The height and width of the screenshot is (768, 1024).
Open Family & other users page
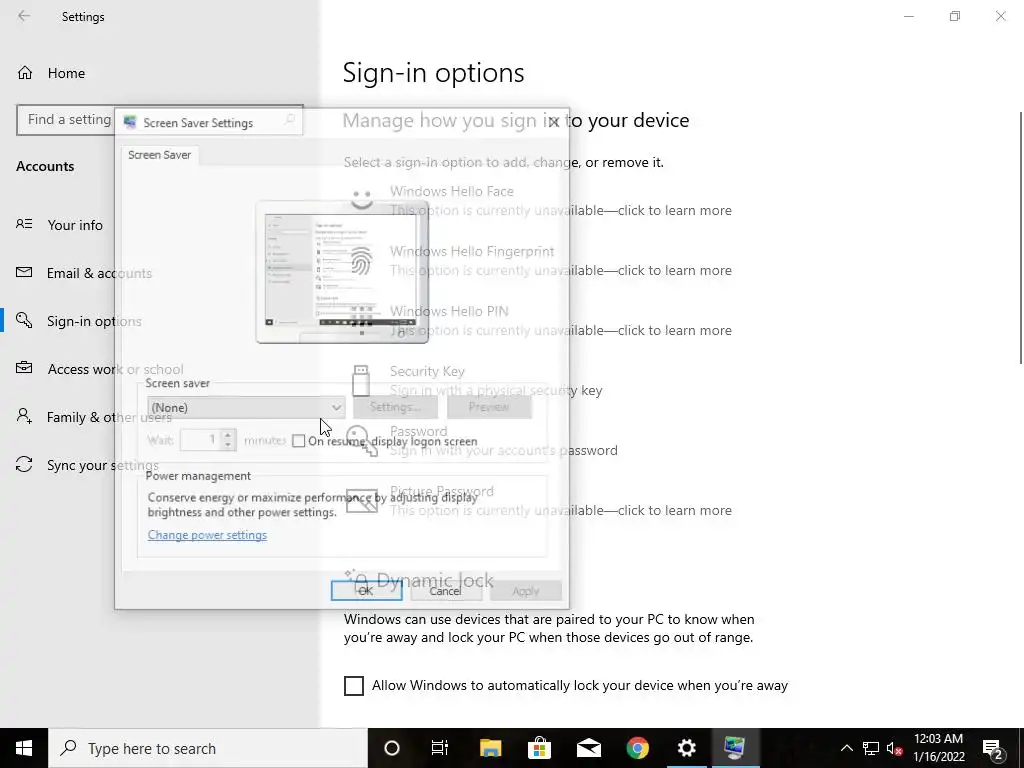click(x=109, y=417)
